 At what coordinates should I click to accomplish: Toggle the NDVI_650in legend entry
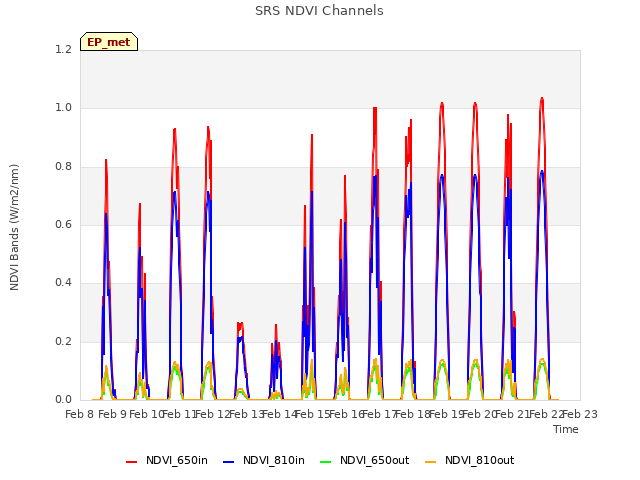click(167, 460)
